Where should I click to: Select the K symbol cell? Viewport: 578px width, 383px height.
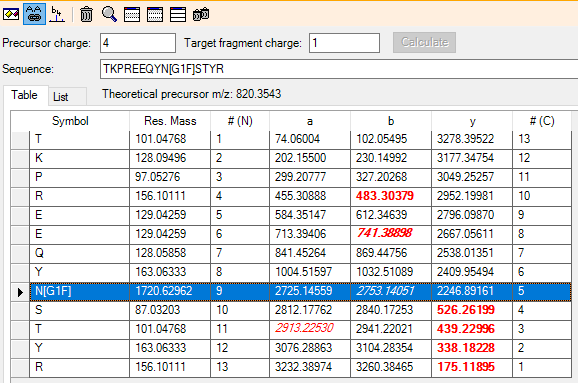(x=80, y=158)
